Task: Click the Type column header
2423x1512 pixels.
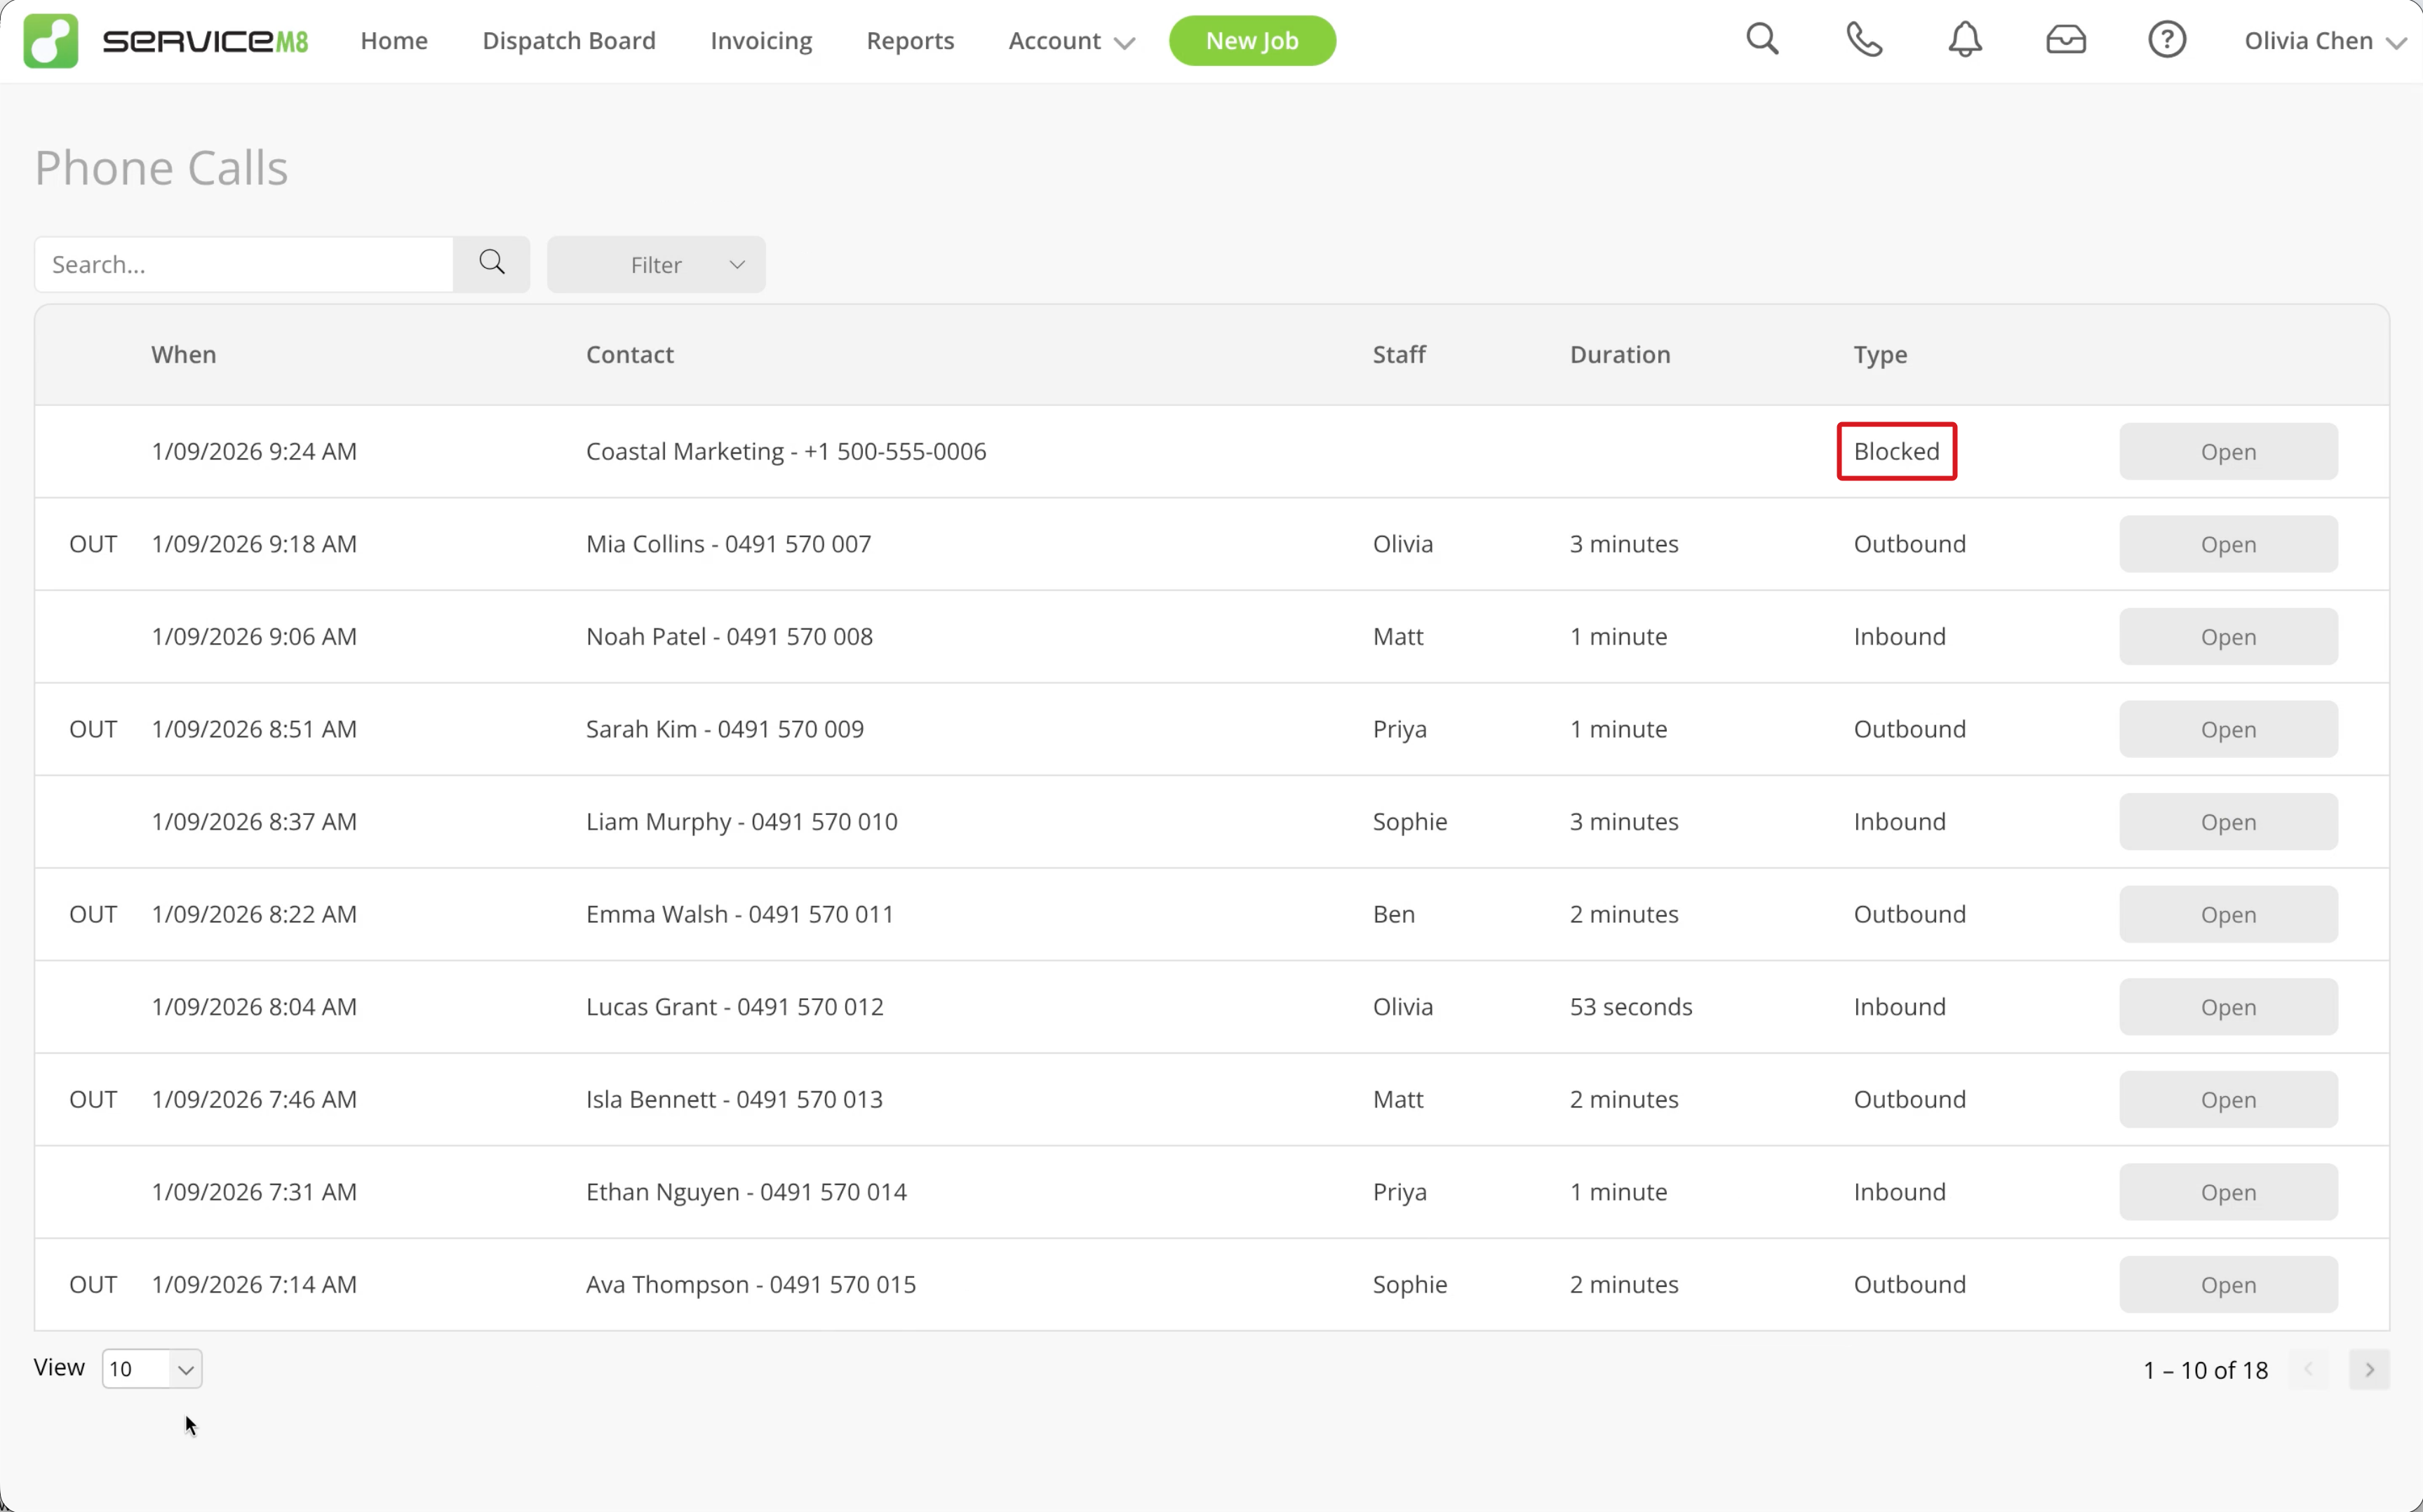Action: coord(1880,355)
